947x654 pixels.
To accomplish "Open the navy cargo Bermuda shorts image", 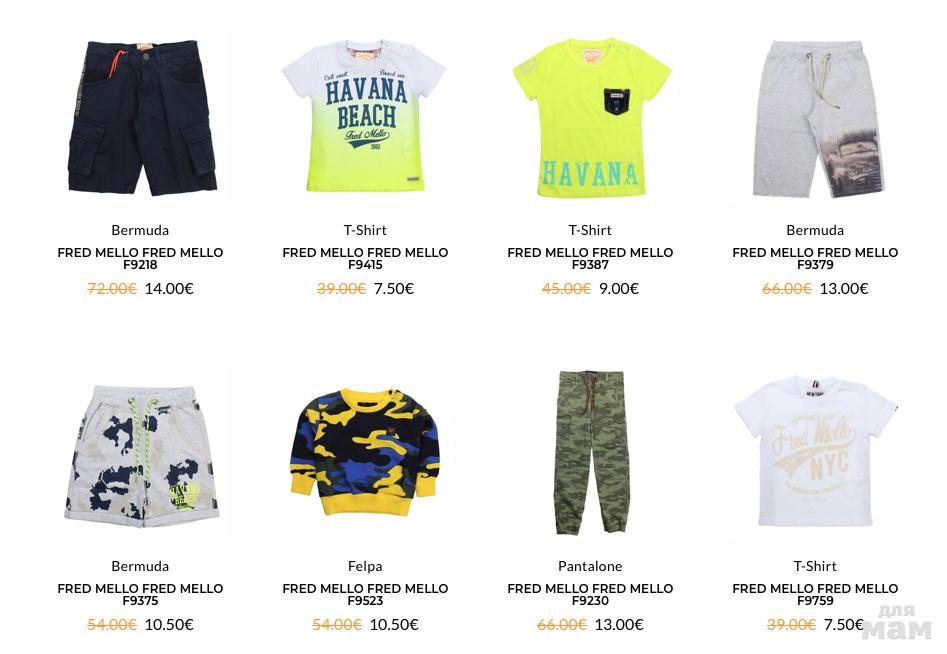I will [141, 118].
